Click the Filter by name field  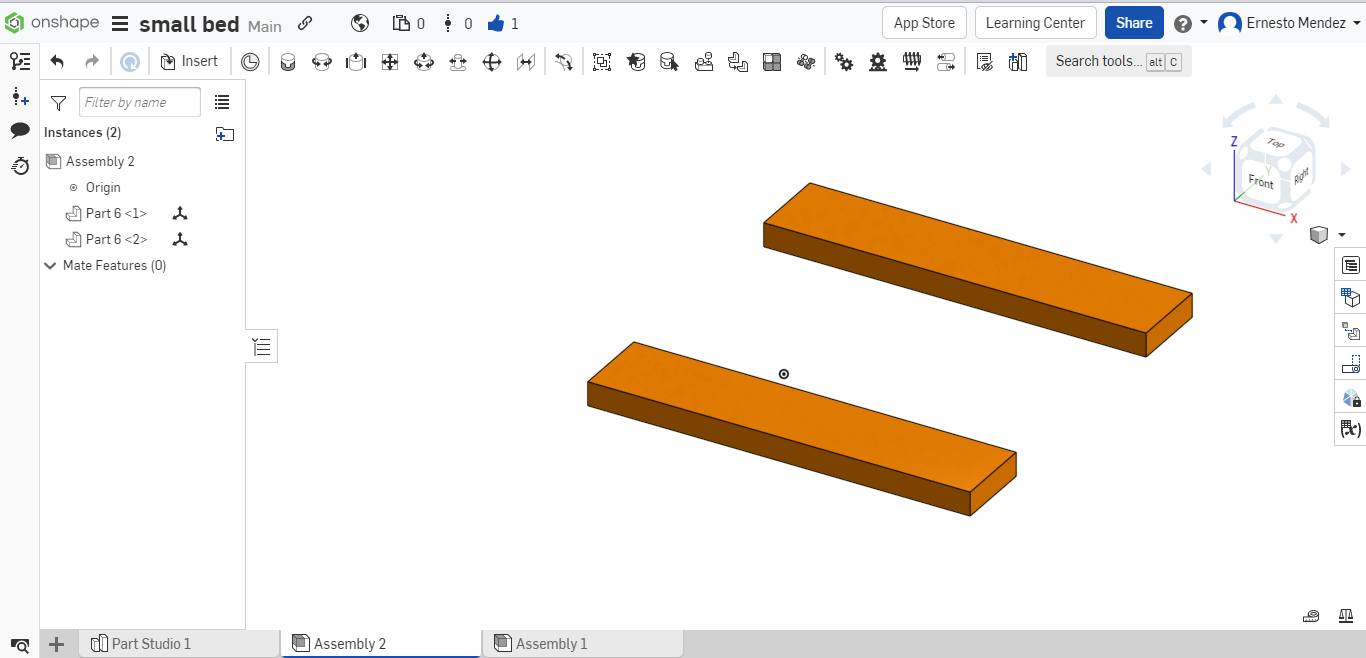click(139, 102)
